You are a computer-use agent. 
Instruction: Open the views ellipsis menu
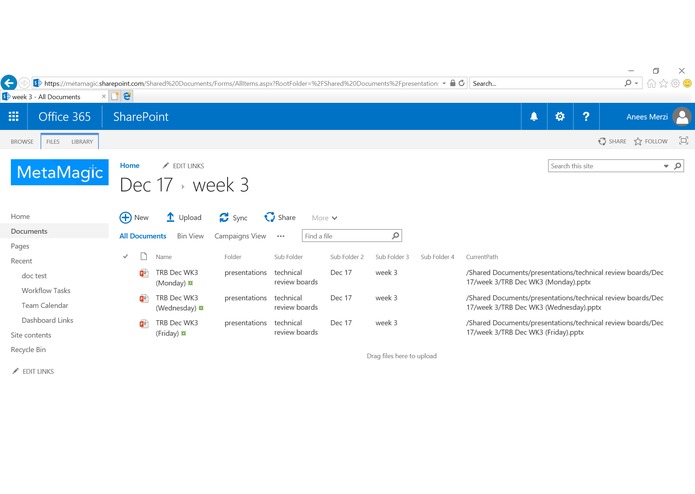coord(281,236)
